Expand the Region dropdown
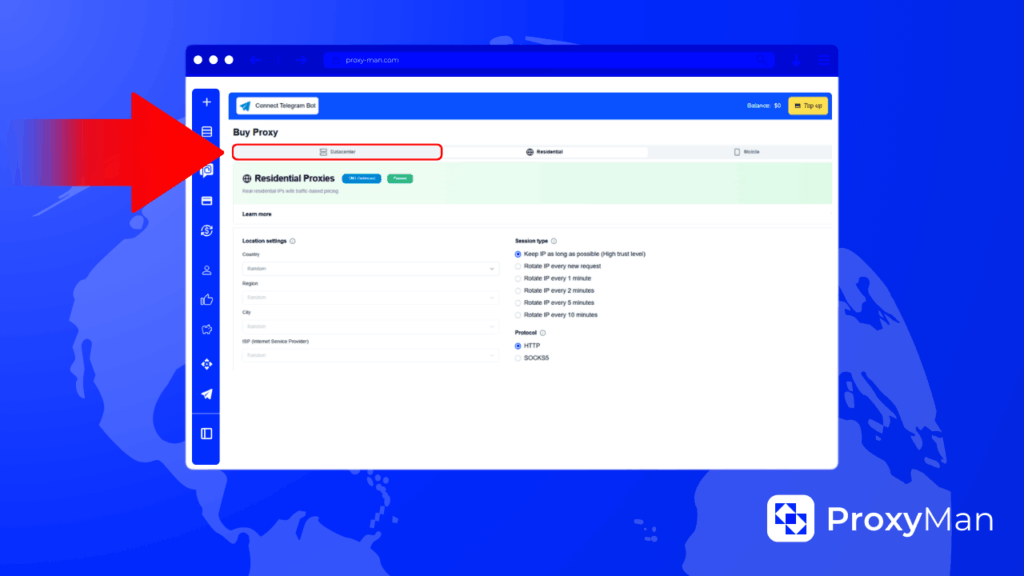1024x576 pixels. click(x=370, y=298)
